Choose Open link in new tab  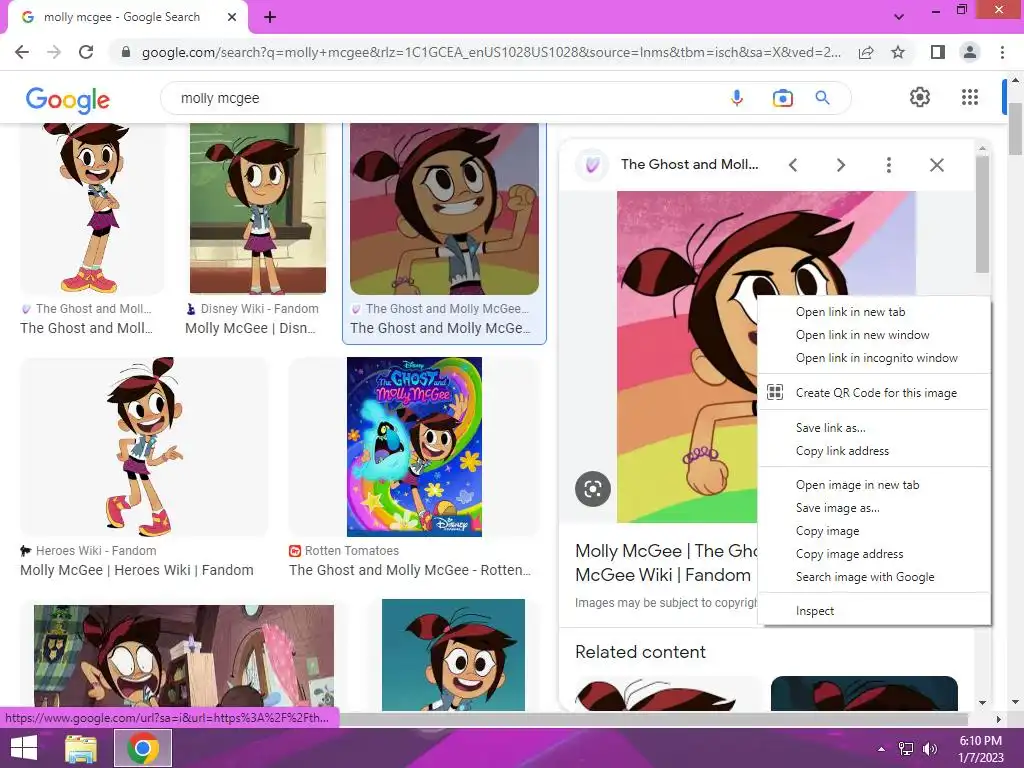875,312
